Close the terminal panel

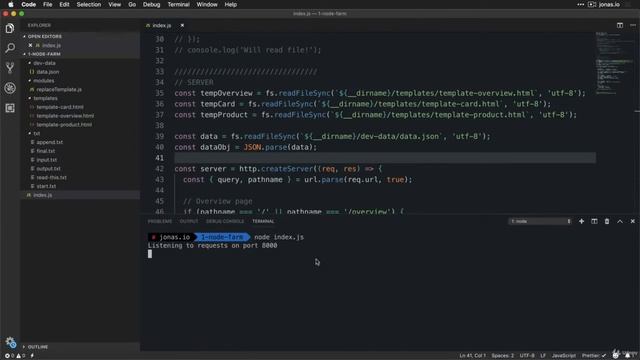[x=633, y=221]
